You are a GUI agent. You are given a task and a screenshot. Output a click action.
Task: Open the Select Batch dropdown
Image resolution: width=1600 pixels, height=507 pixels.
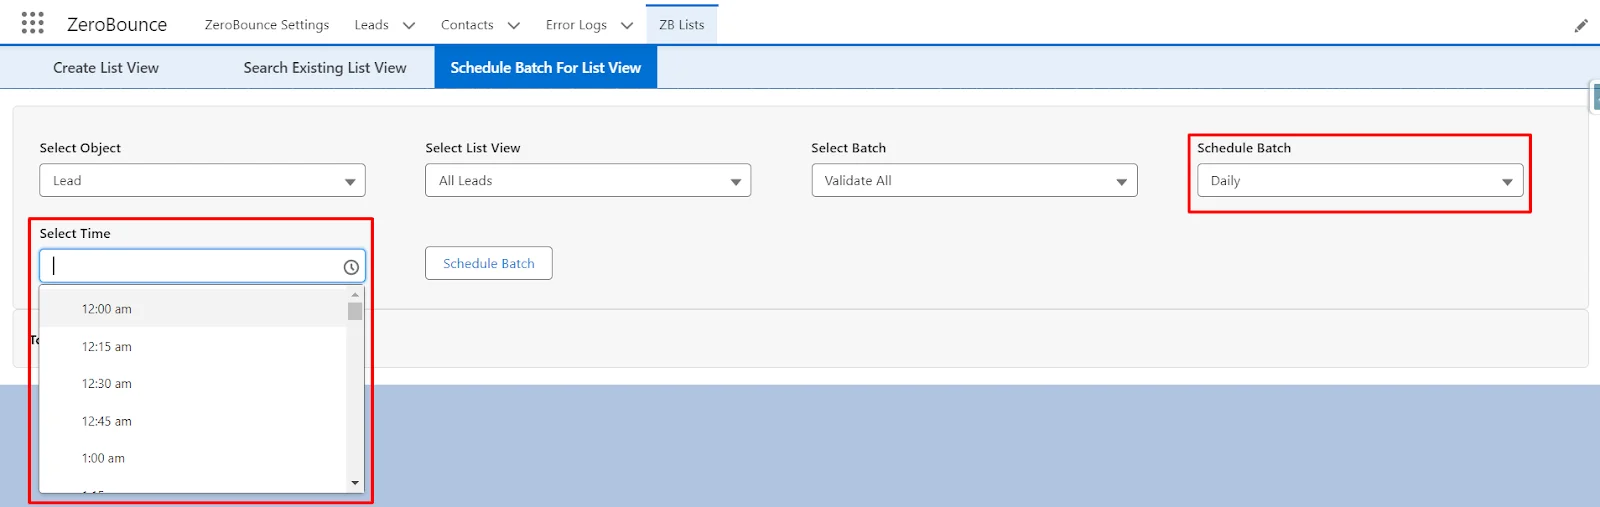[x=973, y=181]
